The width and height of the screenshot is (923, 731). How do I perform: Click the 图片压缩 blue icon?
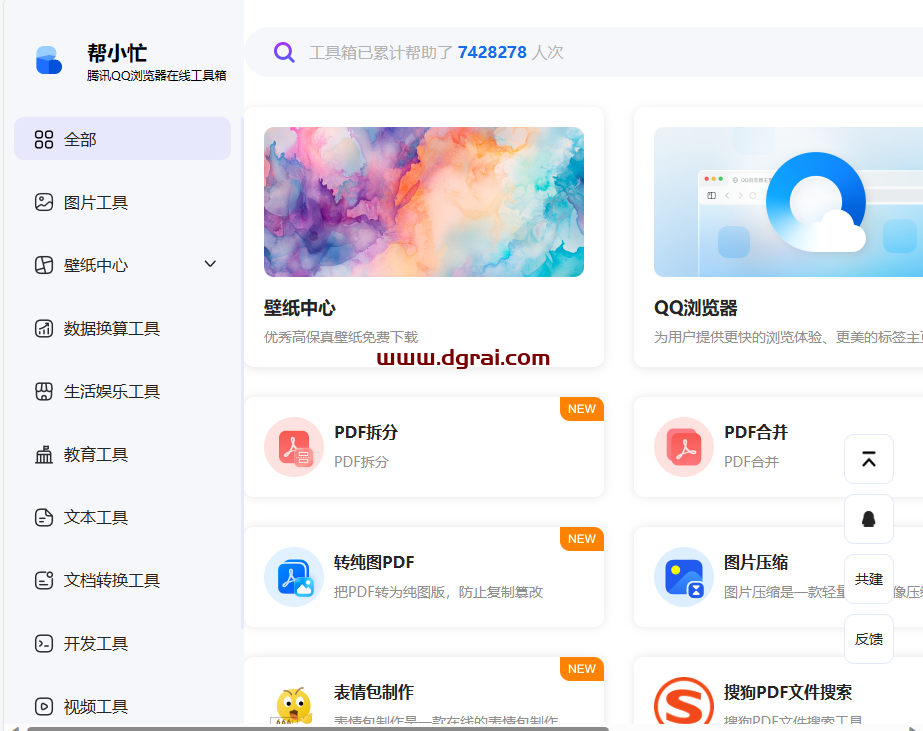[683, 577]
